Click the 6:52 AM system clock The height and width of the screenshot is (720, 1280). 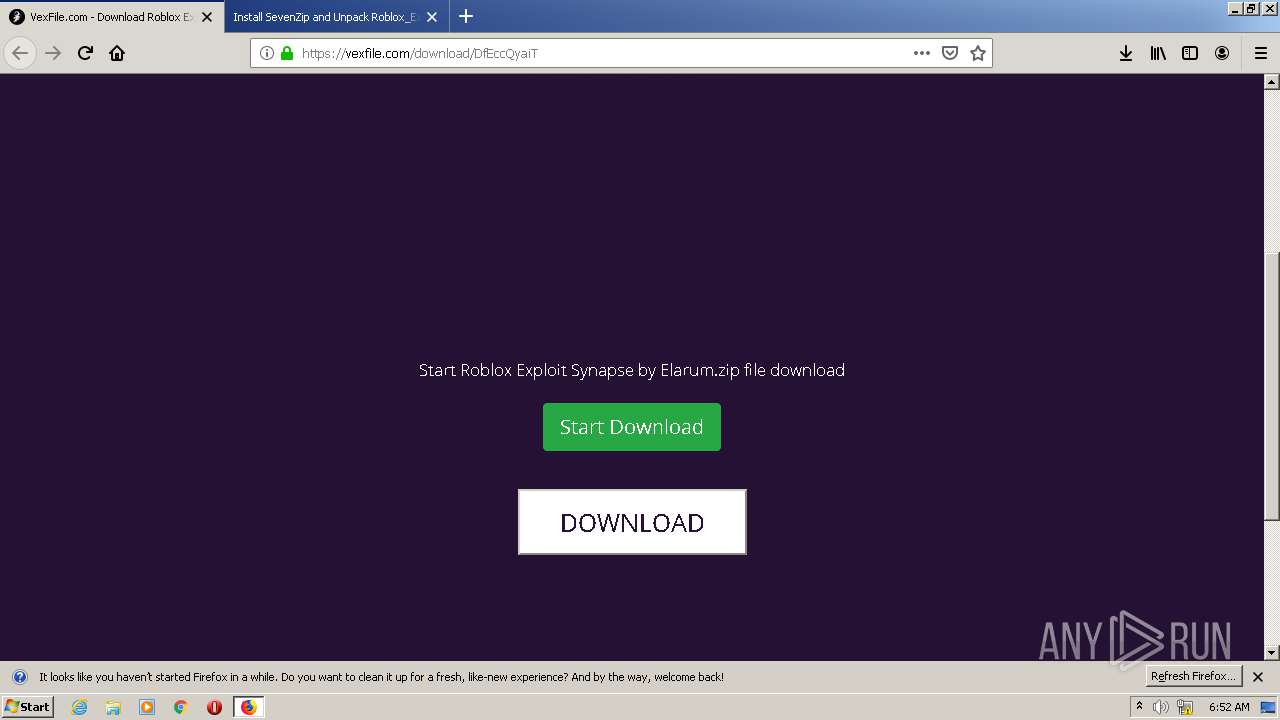coord(1229,707)
